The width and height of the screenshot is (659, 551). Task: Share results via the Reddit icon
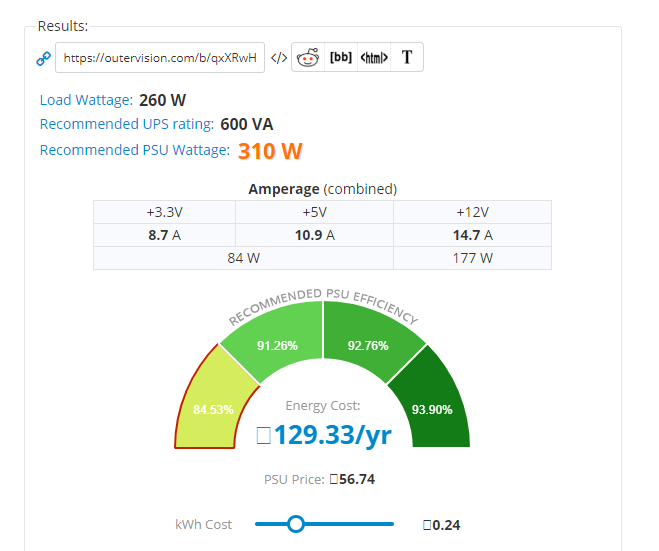point(308,57)
